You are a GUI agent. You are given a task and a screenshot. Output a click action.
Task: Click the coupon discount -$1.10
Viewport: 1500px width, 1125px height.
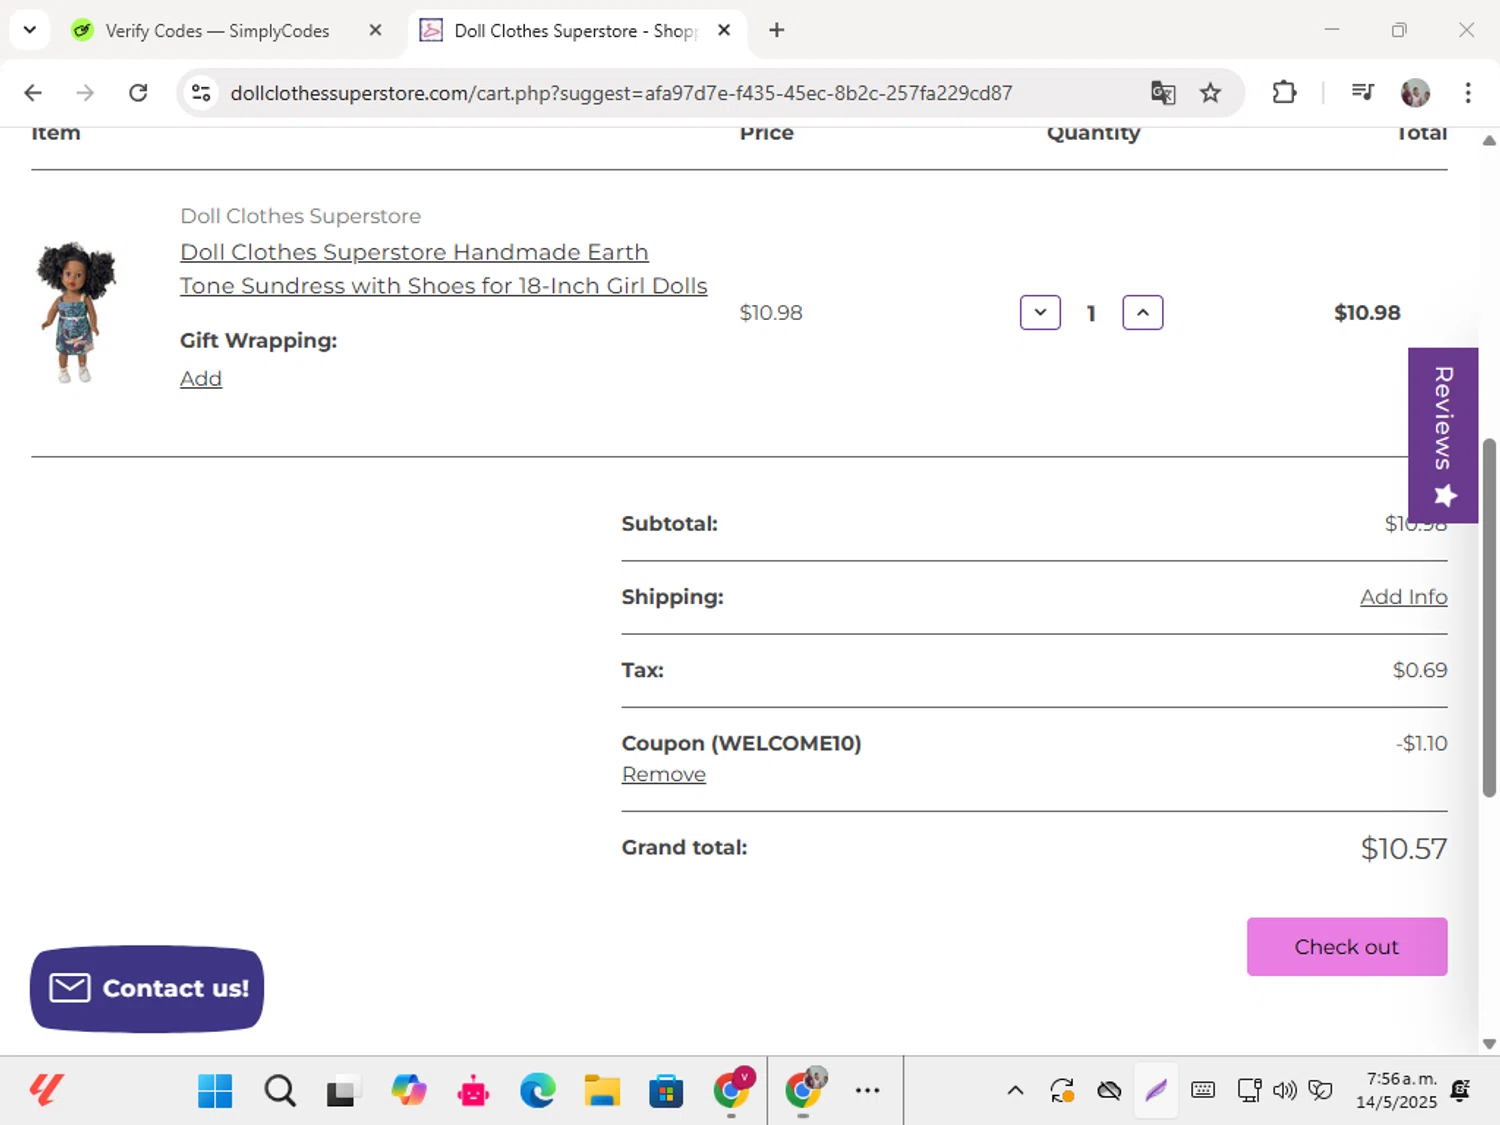1421,744
